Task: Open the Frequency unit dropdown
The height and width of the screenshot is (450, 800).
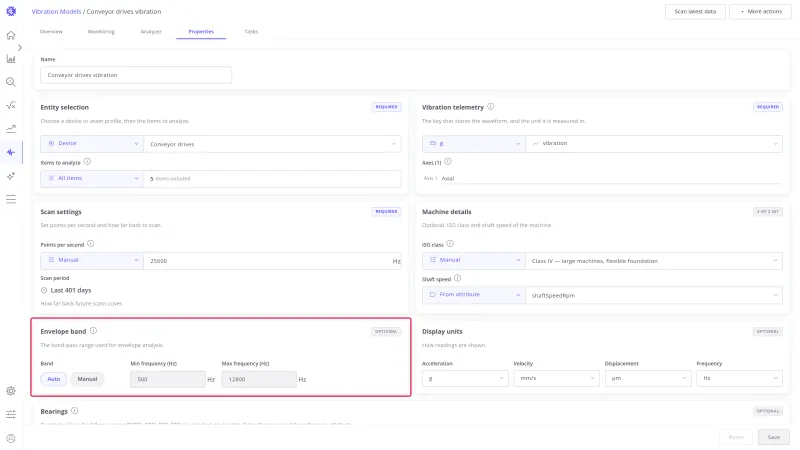Action: (x=739, y=379)
